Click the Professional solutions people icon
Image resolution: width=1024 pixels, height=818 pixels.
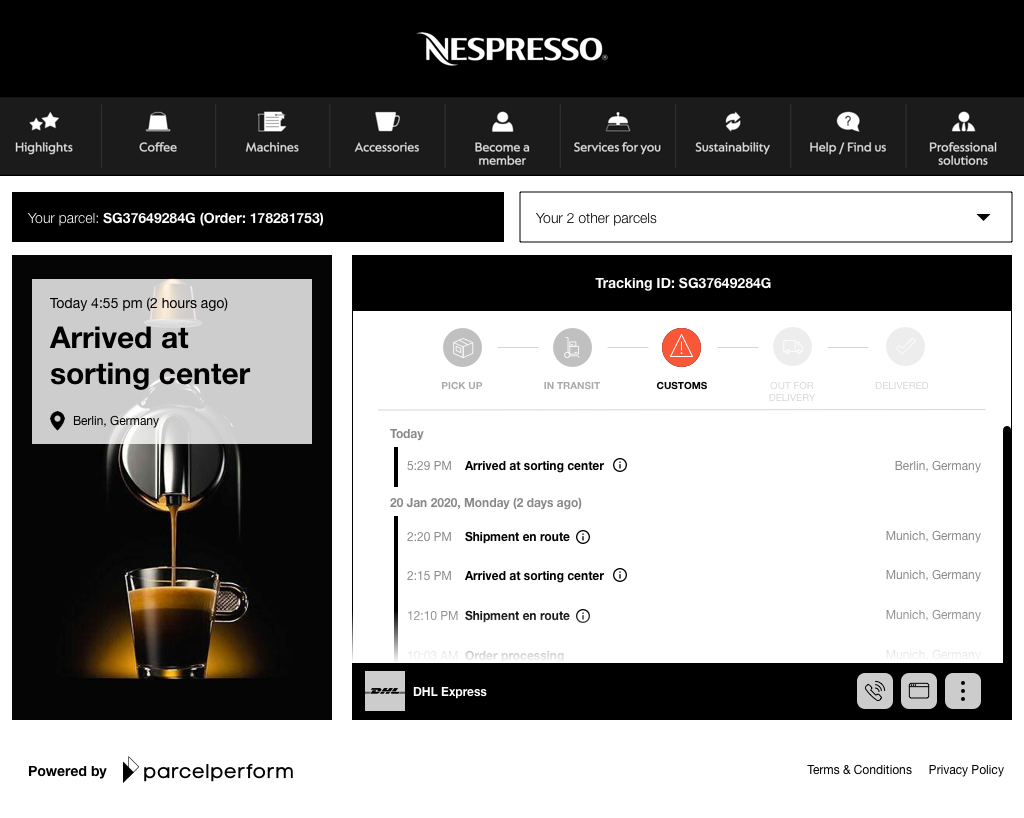963,121
